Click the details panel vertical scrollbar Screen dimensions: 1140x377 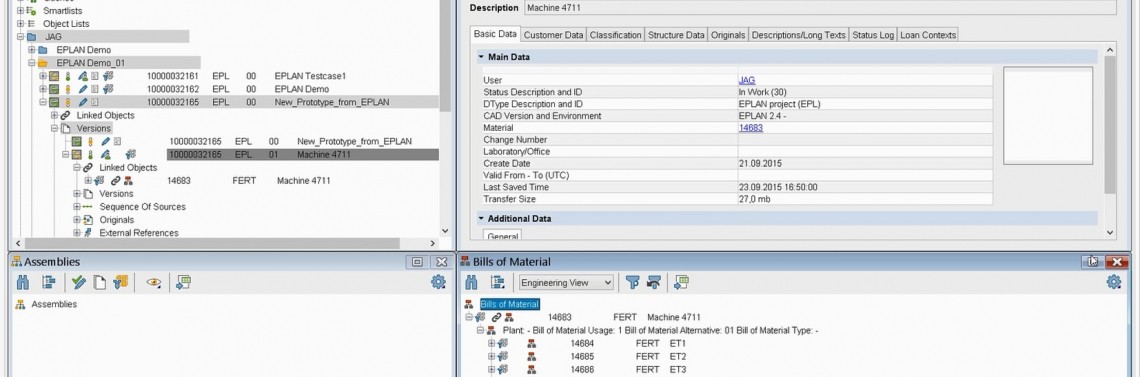click(x=1109, y=124)
